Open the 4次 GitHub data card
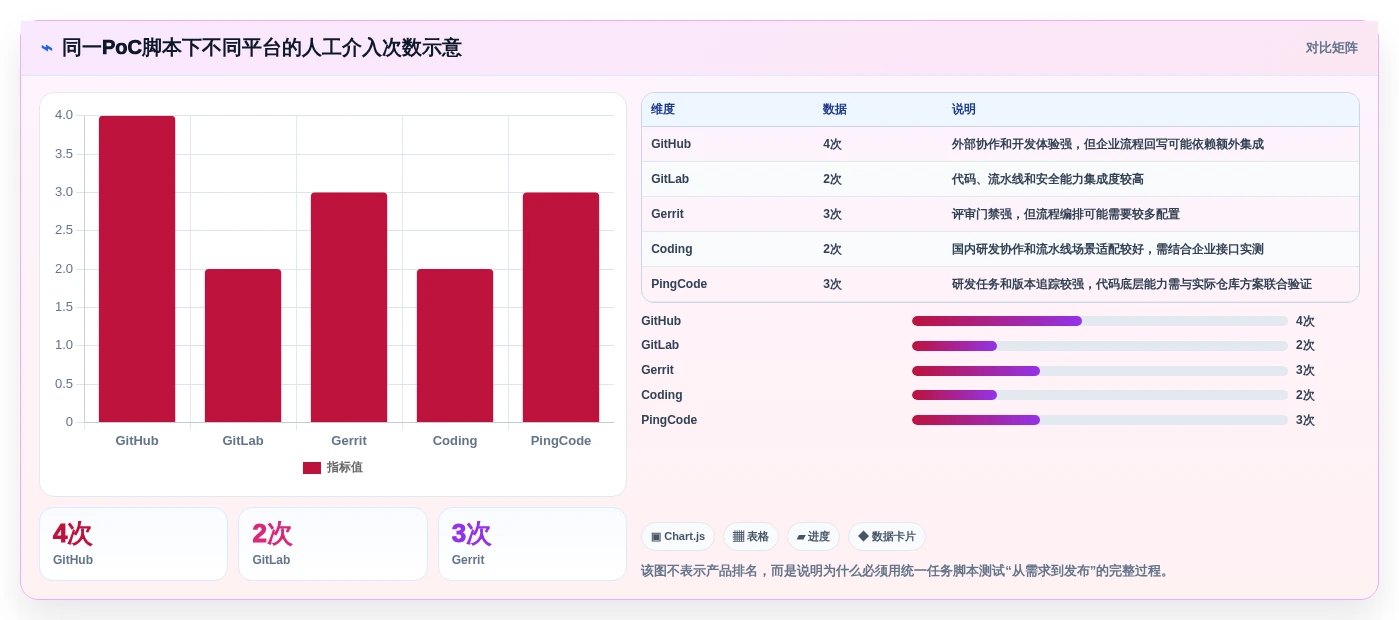This screenshot has width=1399, height=620. [133, 544]
